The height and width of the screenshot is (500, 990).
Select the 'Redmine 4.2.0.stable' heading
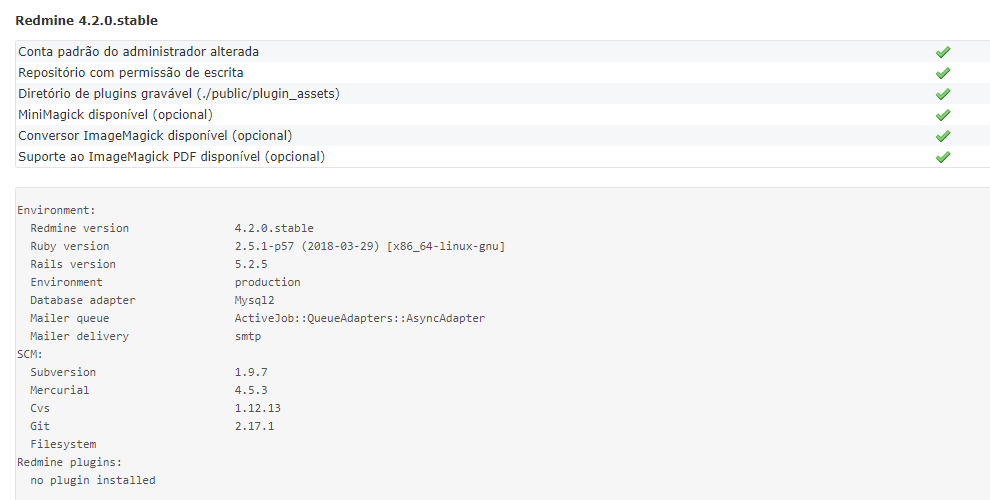tap(86, 20)
